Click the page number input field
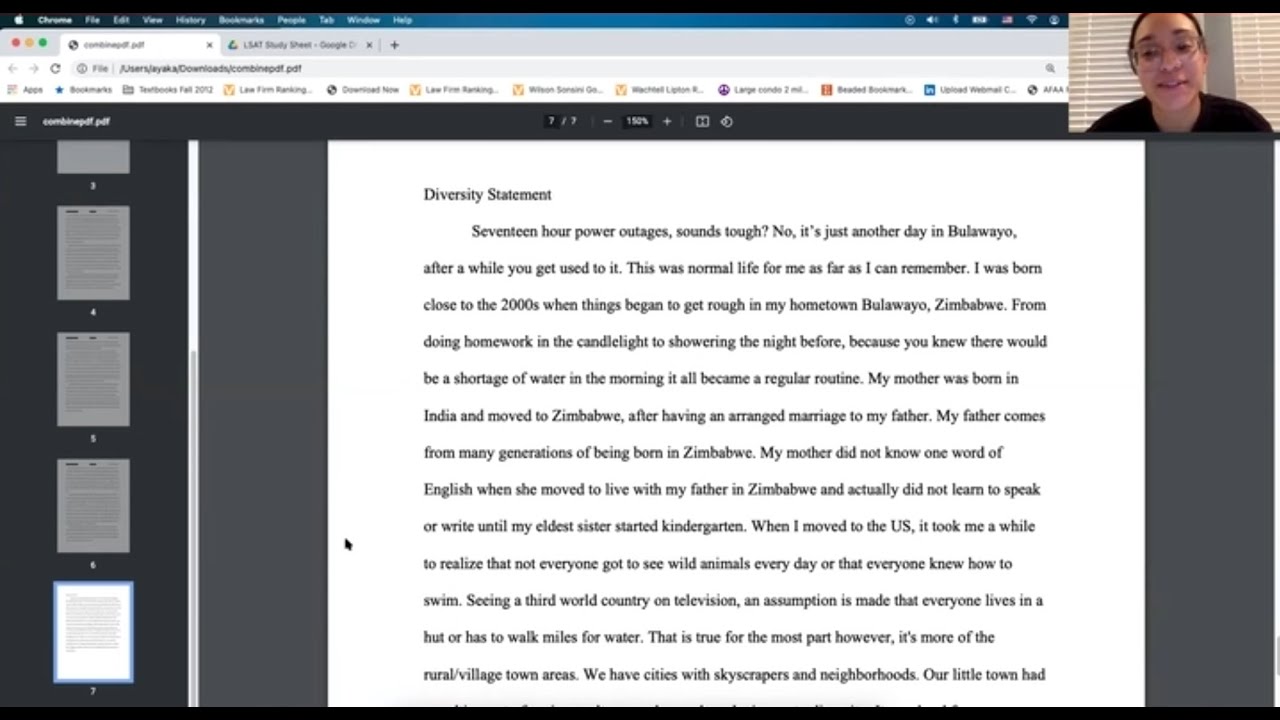 click(551, 121)
